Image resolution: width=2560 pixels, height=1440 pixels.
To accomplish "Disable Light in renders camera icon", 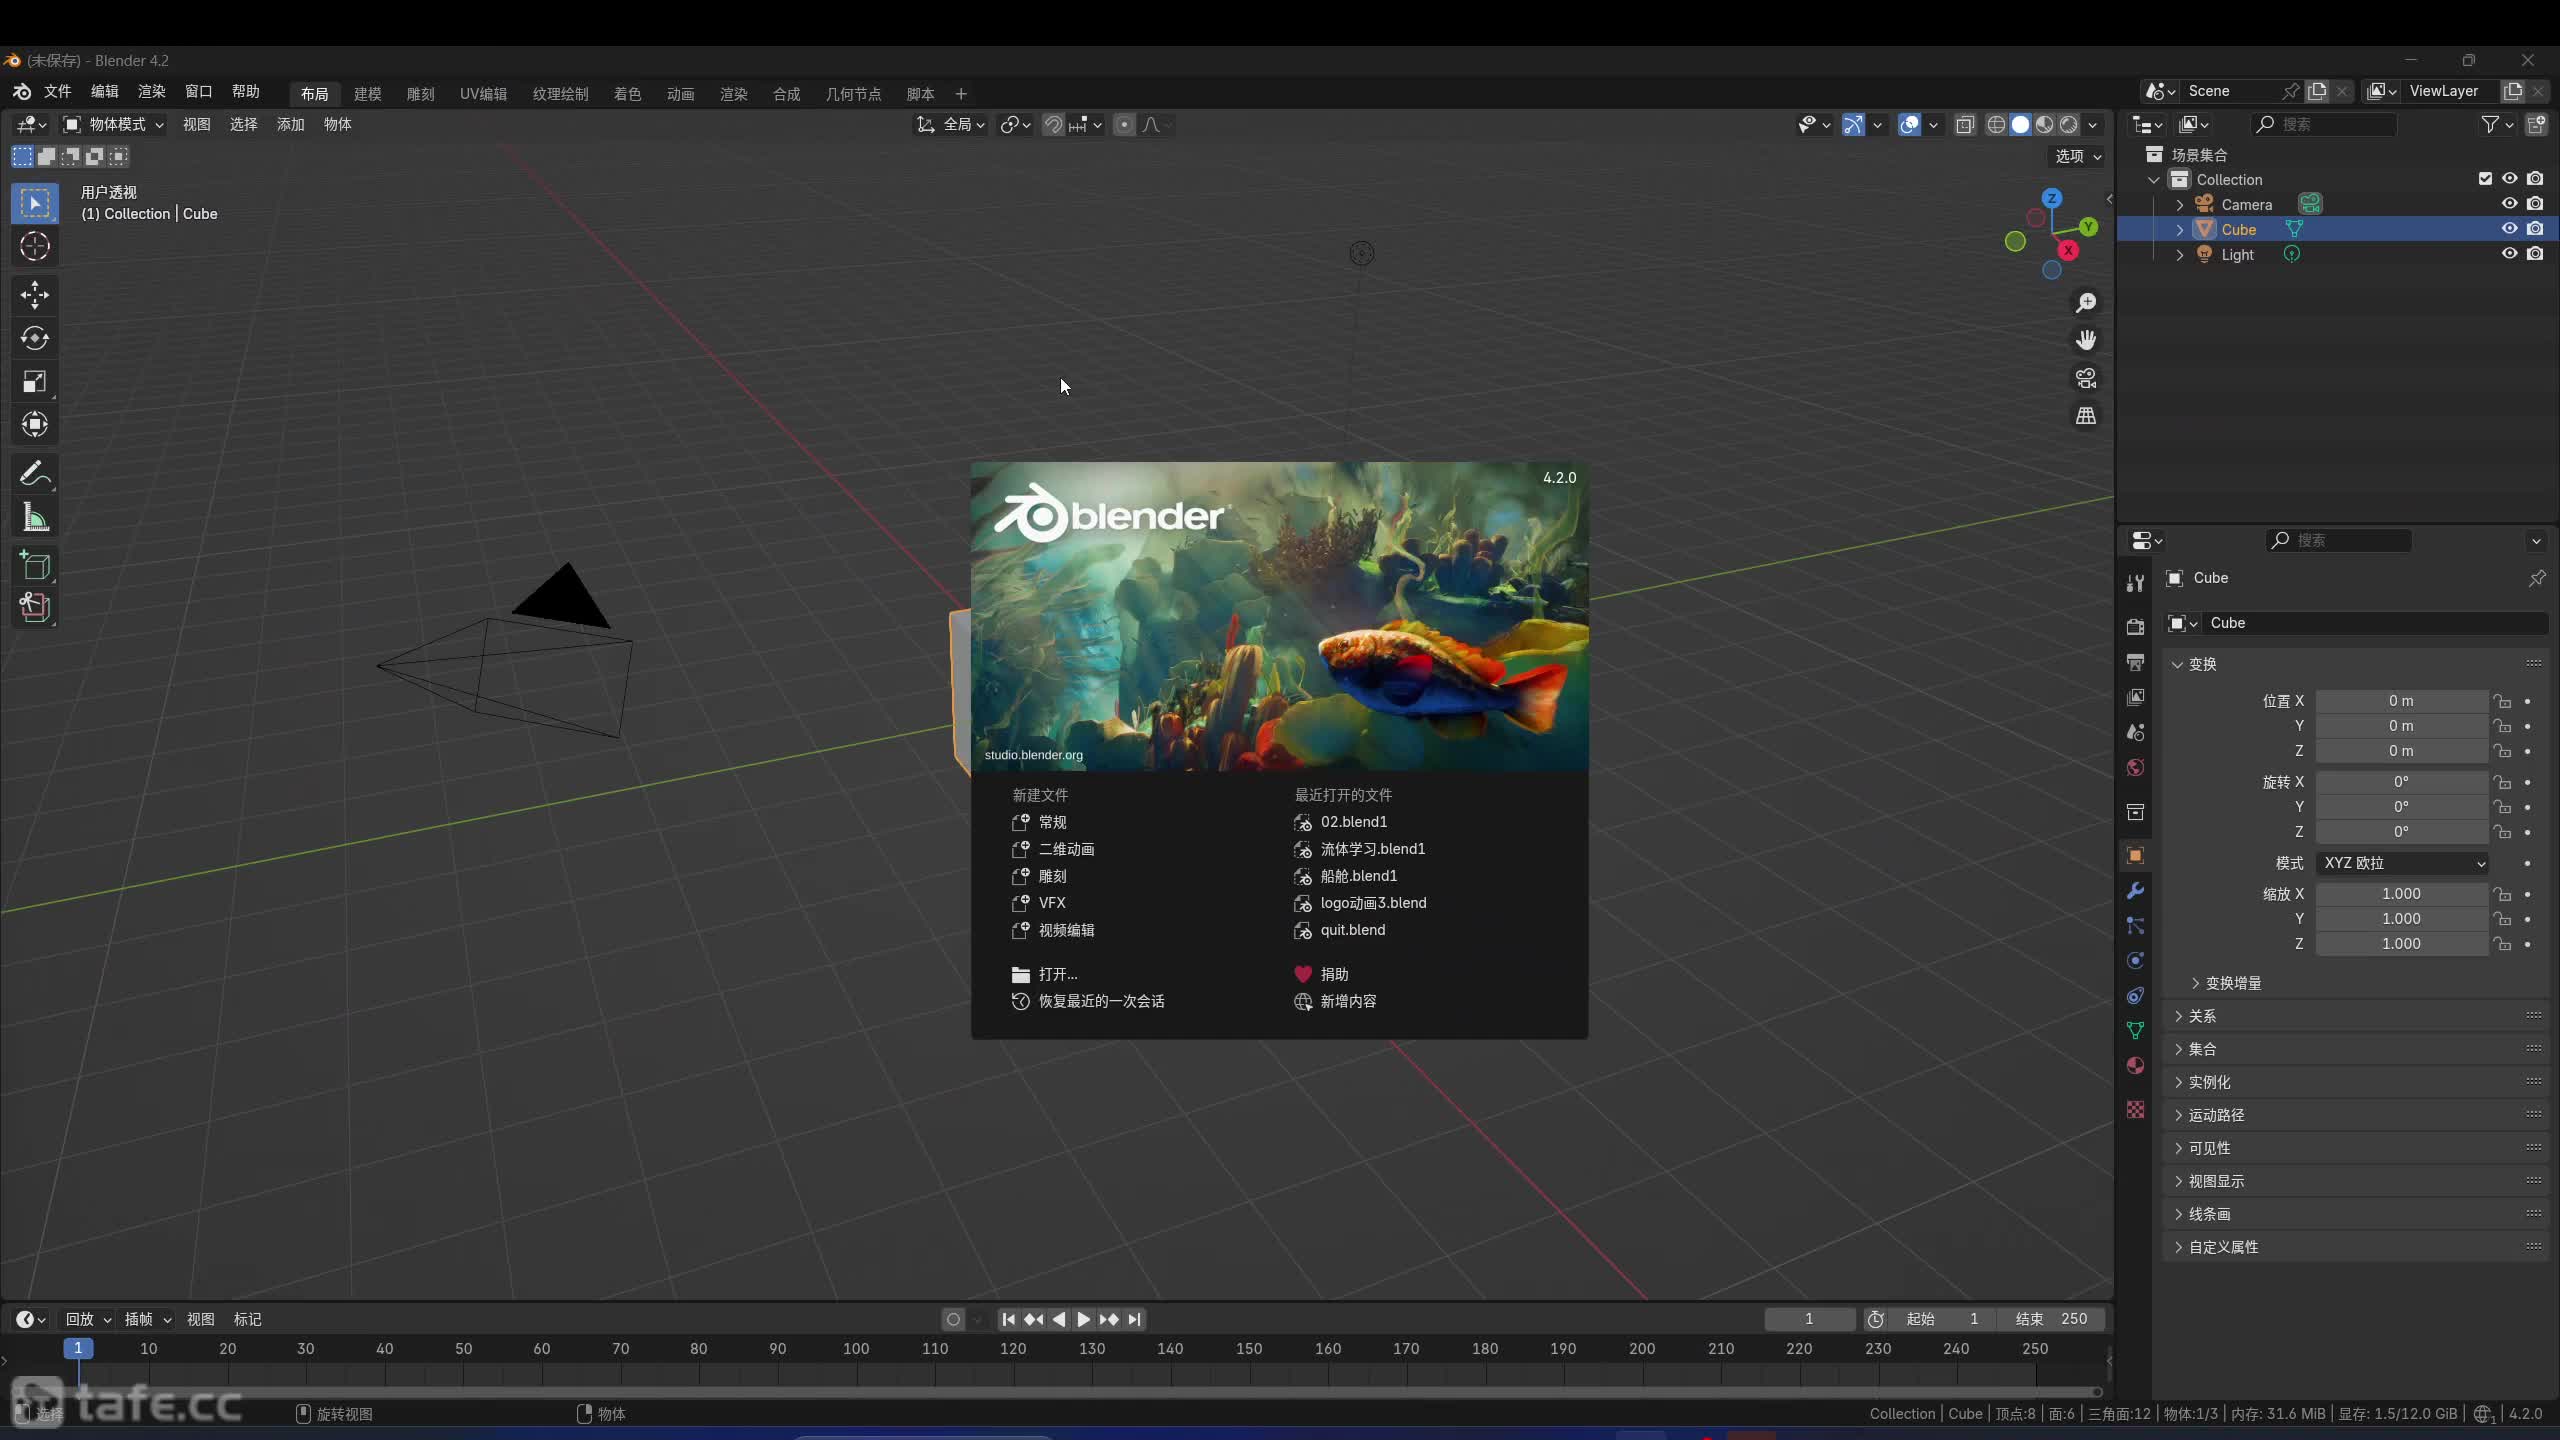I will point(2535,254).
